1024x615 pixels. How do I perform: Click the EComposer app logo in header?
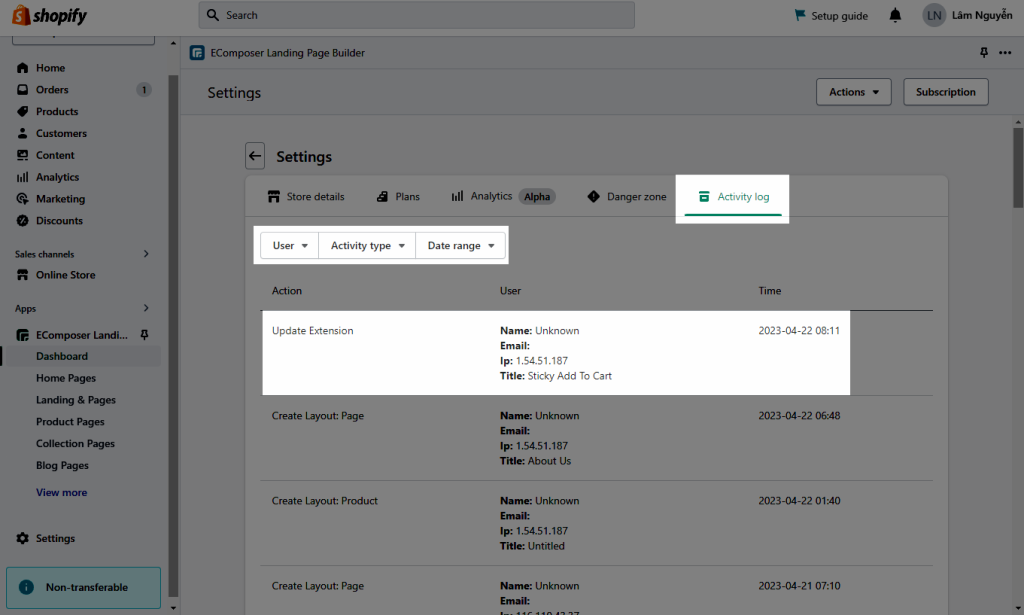tap(197, 53)
